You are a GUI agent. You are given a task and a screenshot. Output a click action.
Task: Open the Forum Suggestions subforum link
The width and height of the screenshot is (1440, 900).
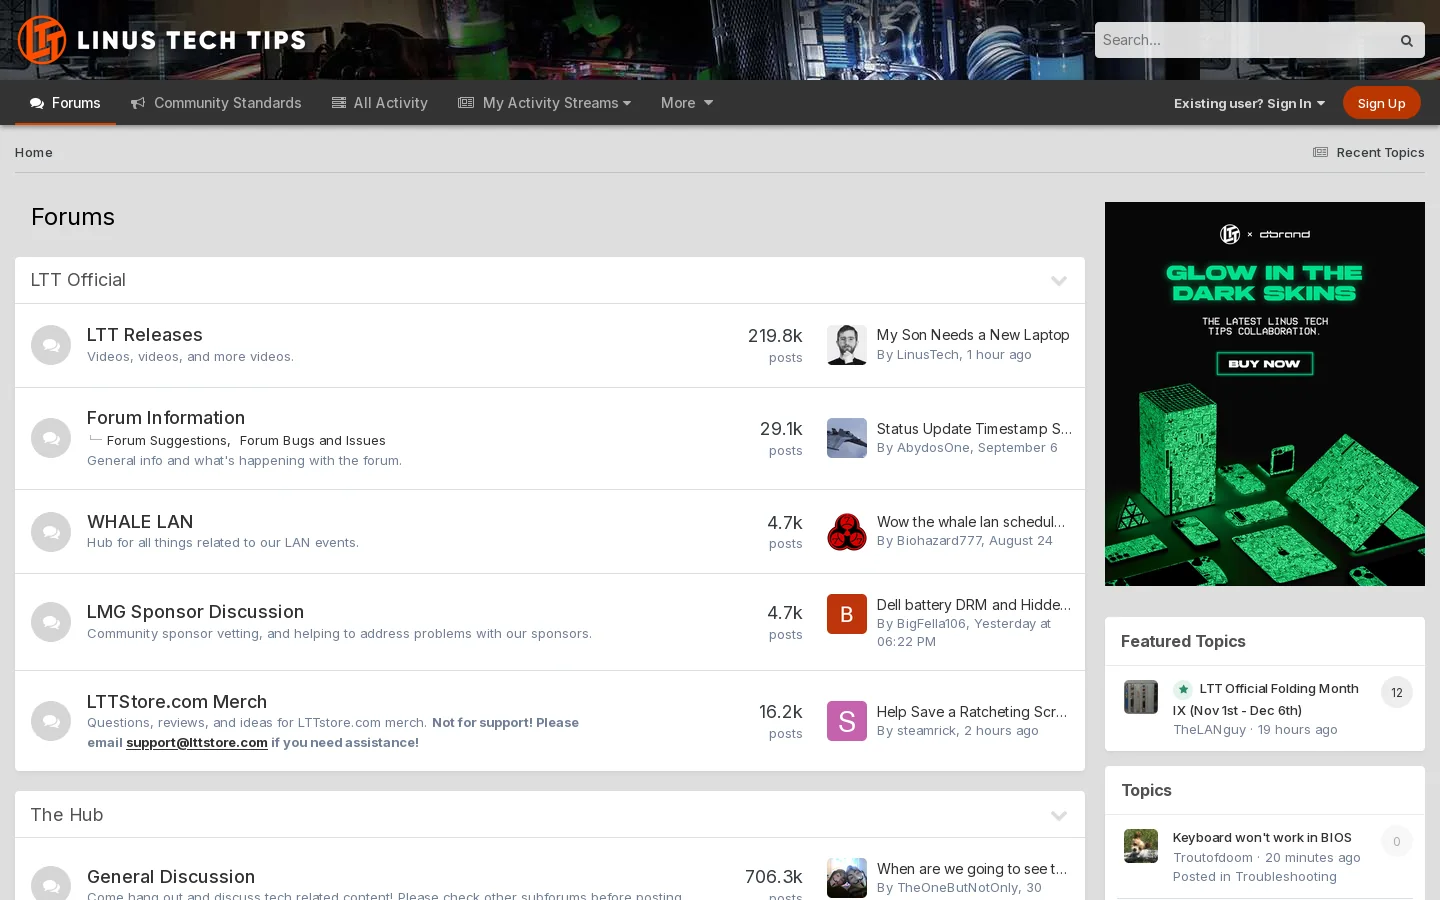167,440
